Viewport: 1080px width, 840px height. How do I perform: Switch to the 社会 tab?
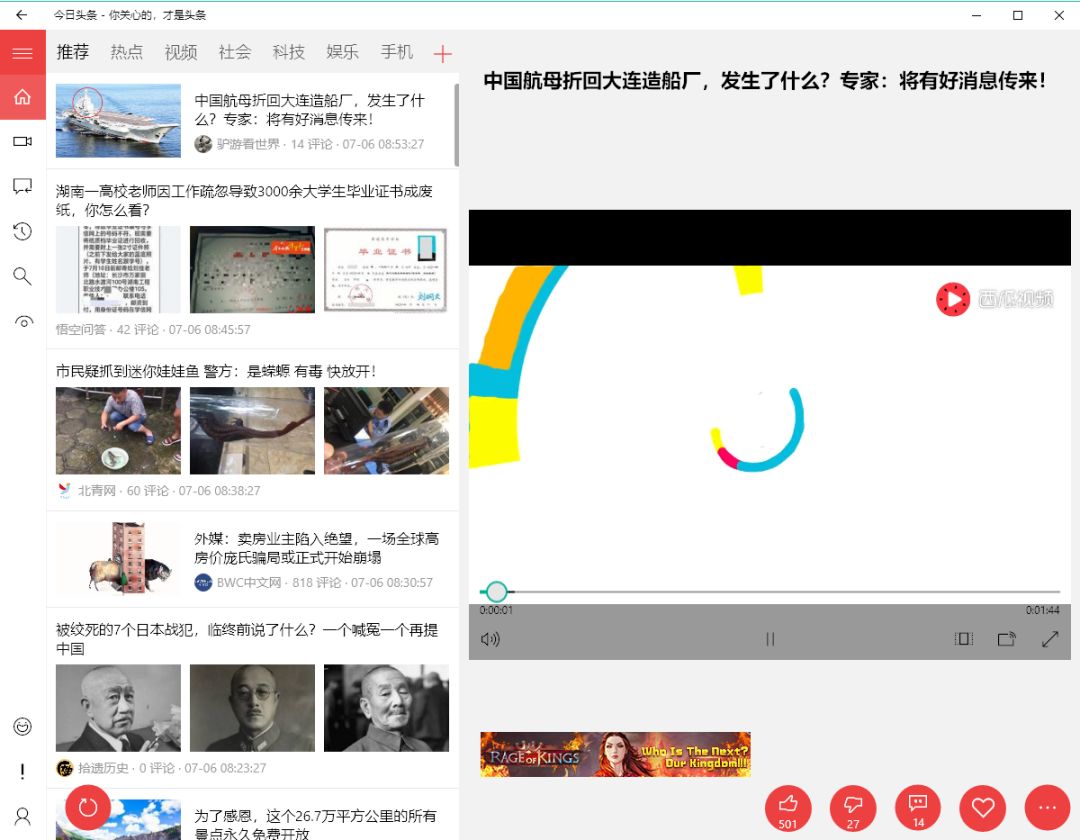tap(235, 52)
